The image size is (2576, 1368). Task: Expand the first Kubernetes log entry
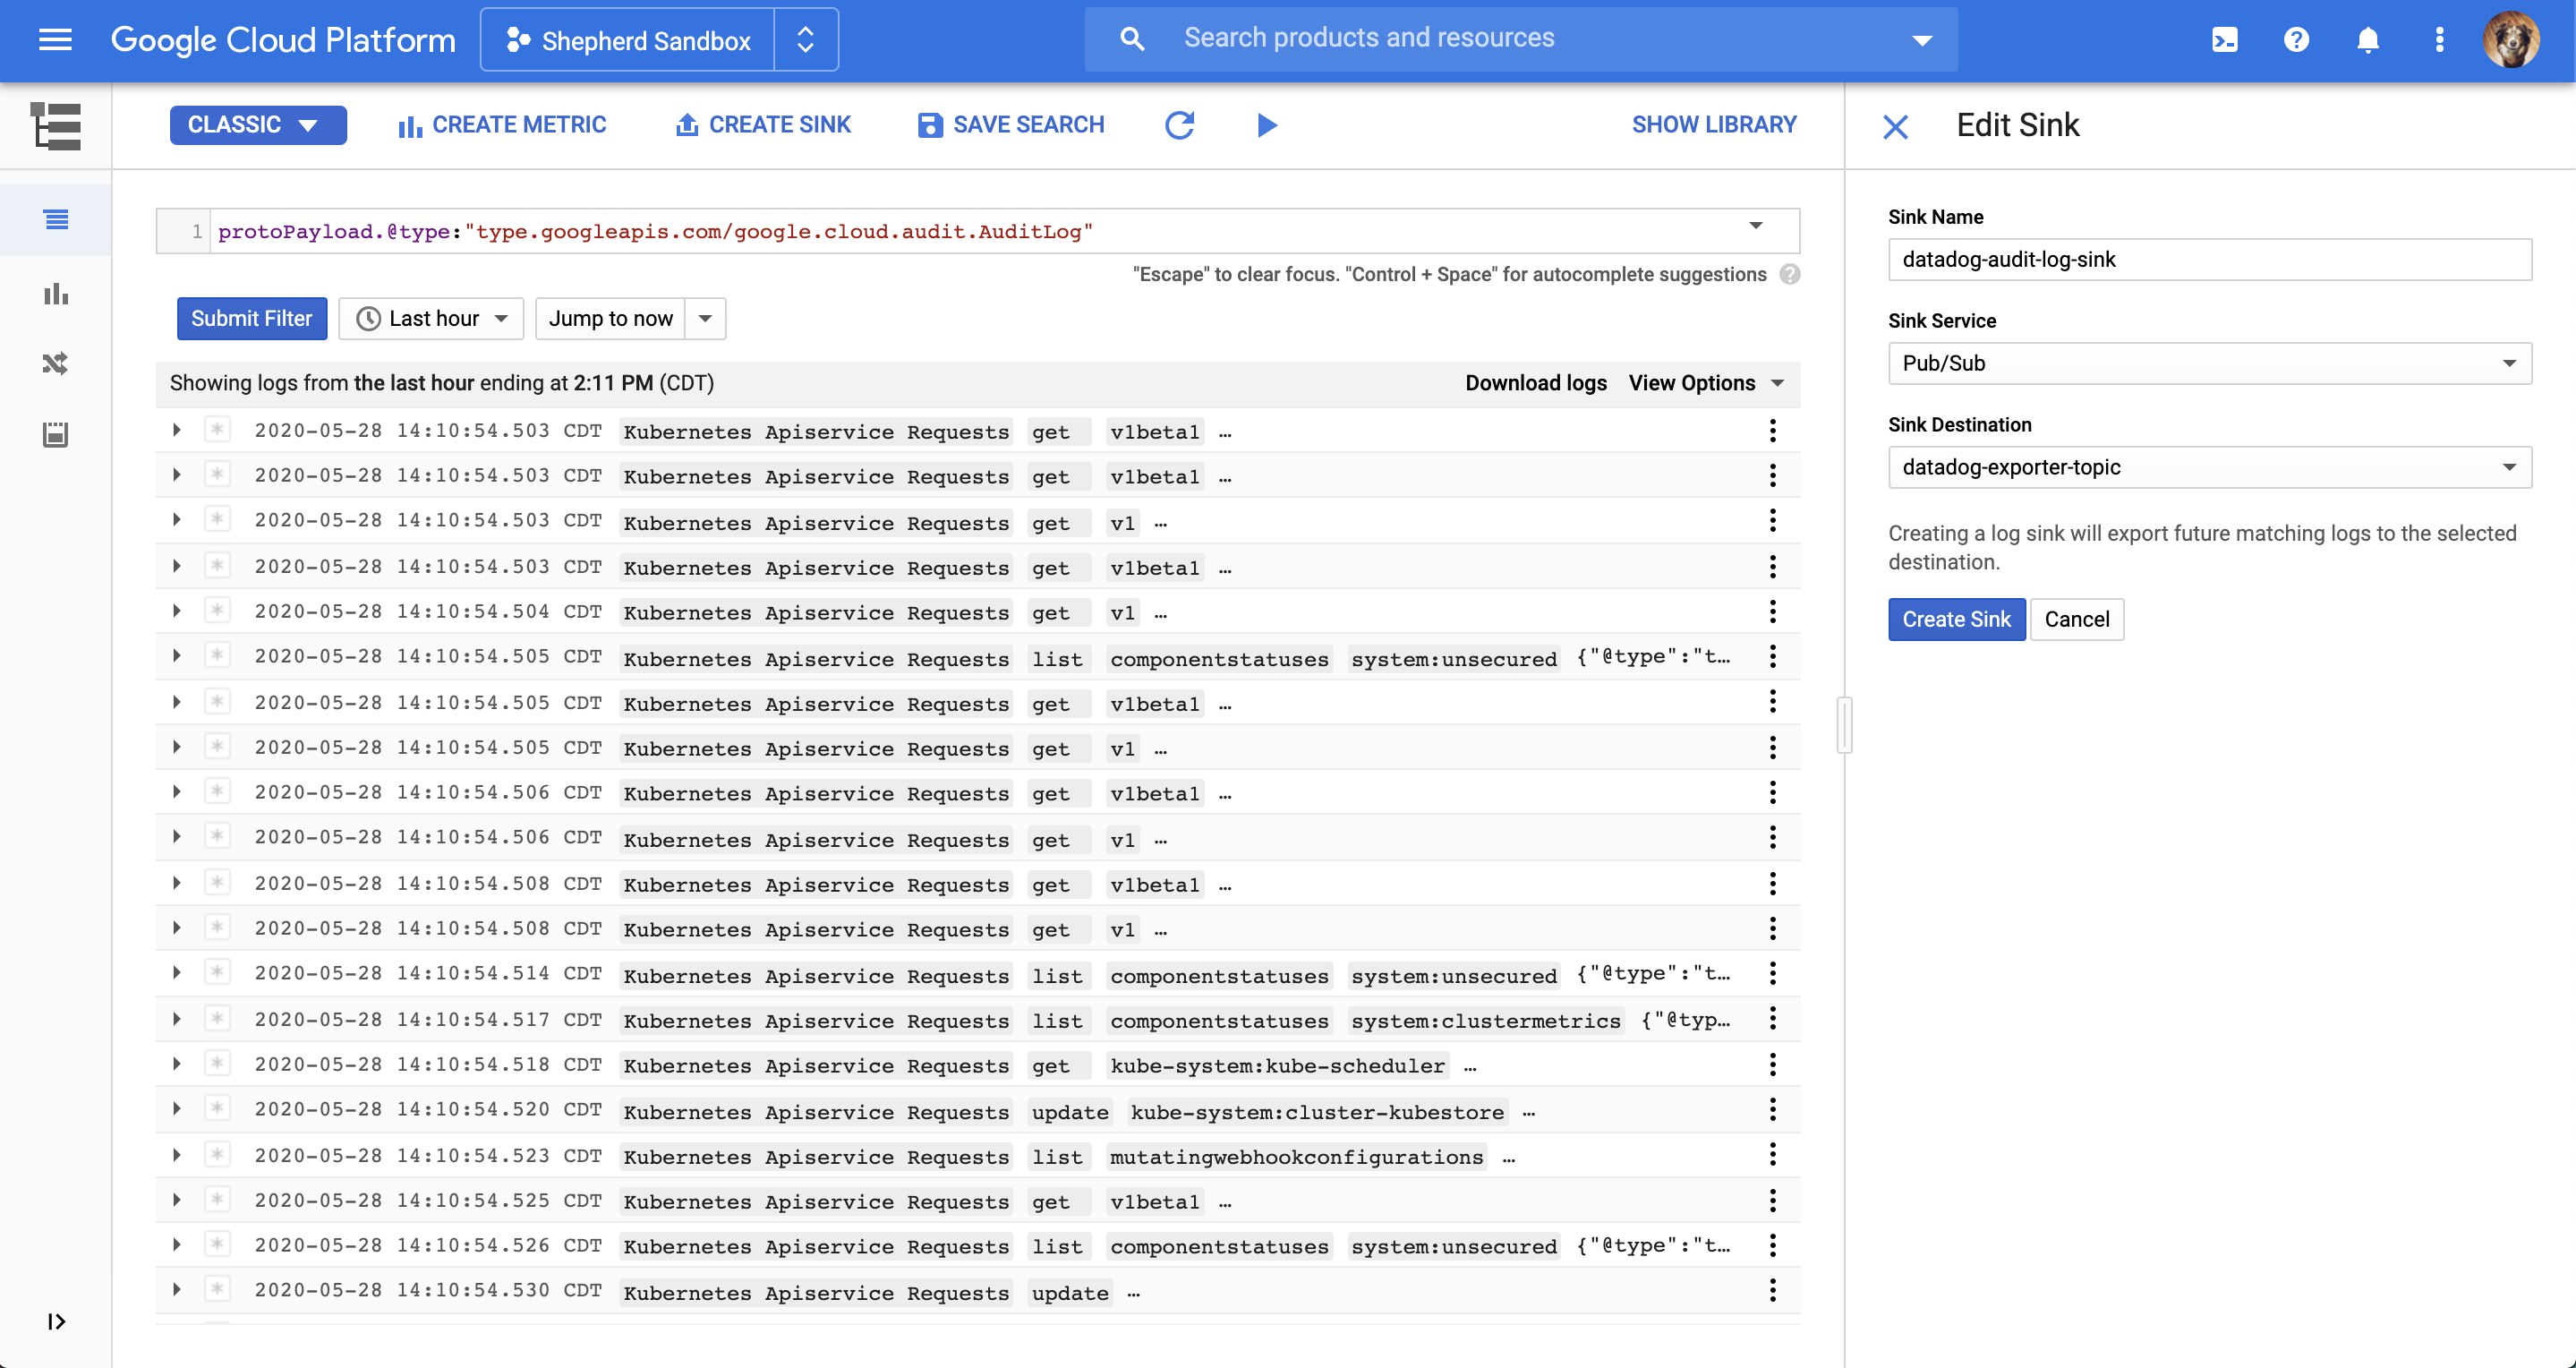177,430
